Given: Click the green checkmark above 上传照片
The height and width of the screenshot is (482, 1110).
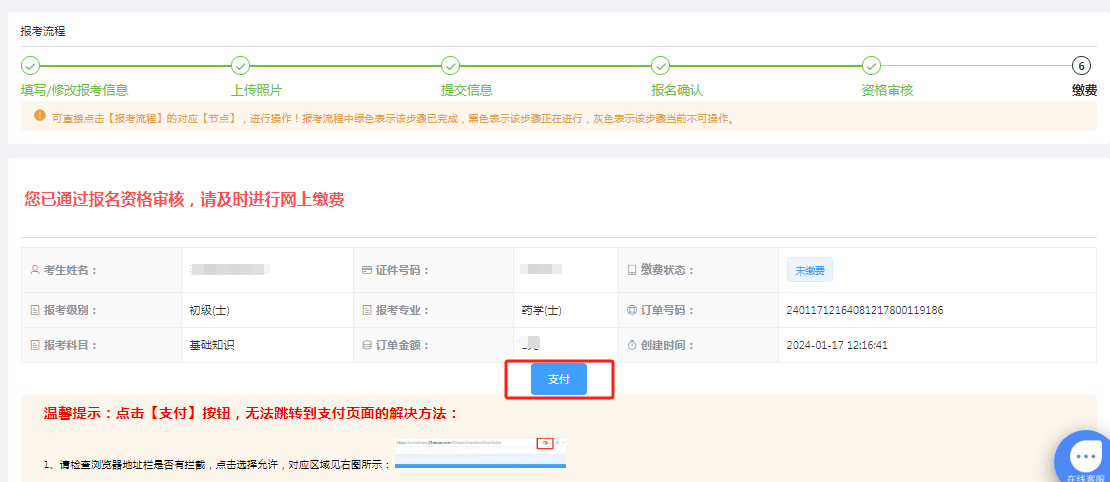Looking at the screenshot, I should pyautogui.click(x=240, y=66).
